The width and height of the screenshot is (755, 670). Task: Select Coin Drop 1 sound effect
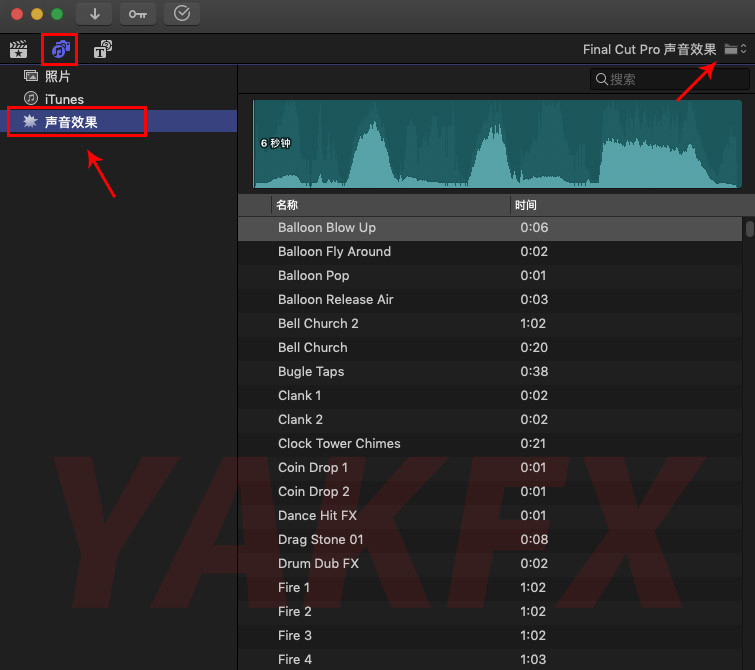pyautogui.click(x=490, y=468)
